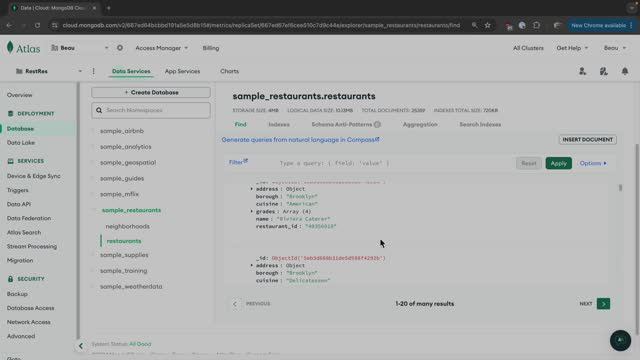This screenshot has width=640, height=360.
Task: Select the sample_supplies database
Action: click(x=124, y=255)
